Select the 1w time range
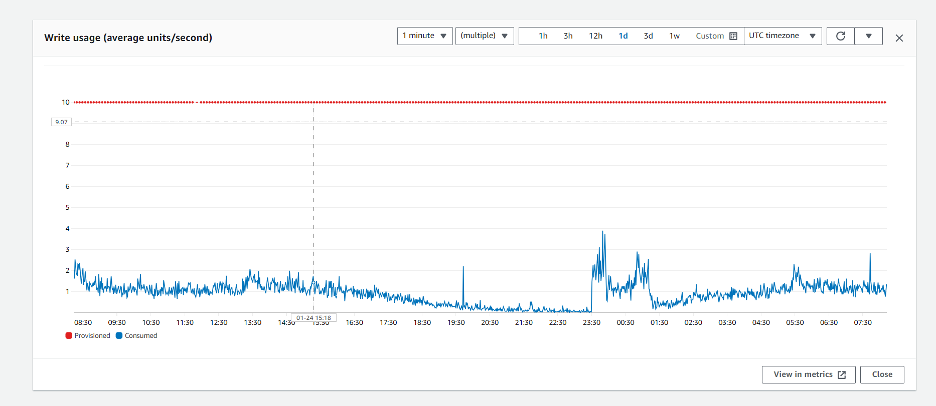The image size is (936, 406). pos(674,36)
